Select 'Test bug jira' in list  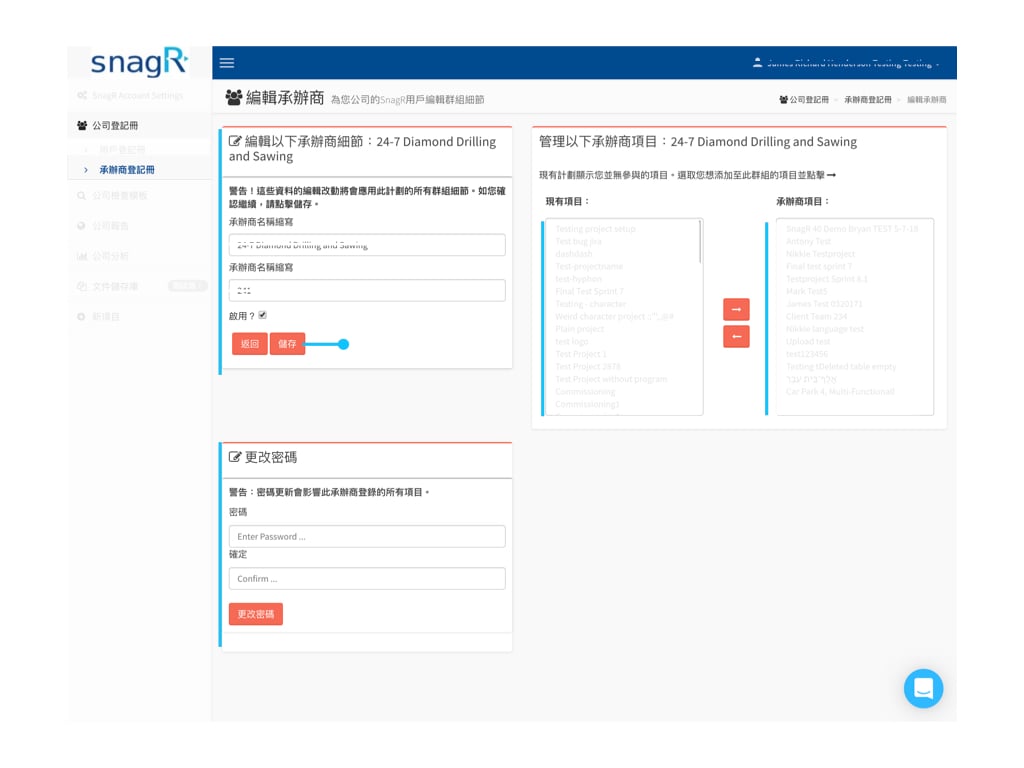tap(578, 242)
